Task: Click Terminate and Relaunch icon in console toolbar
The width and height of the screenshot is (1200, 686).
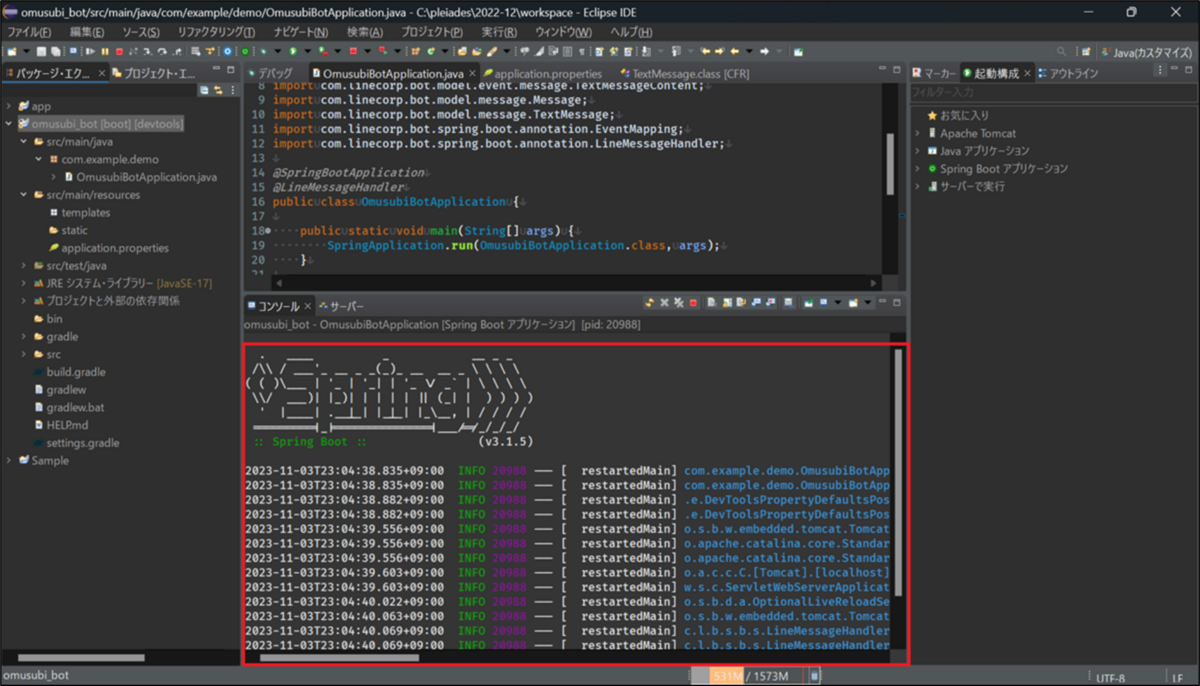Action: click(x=650, y=302)
